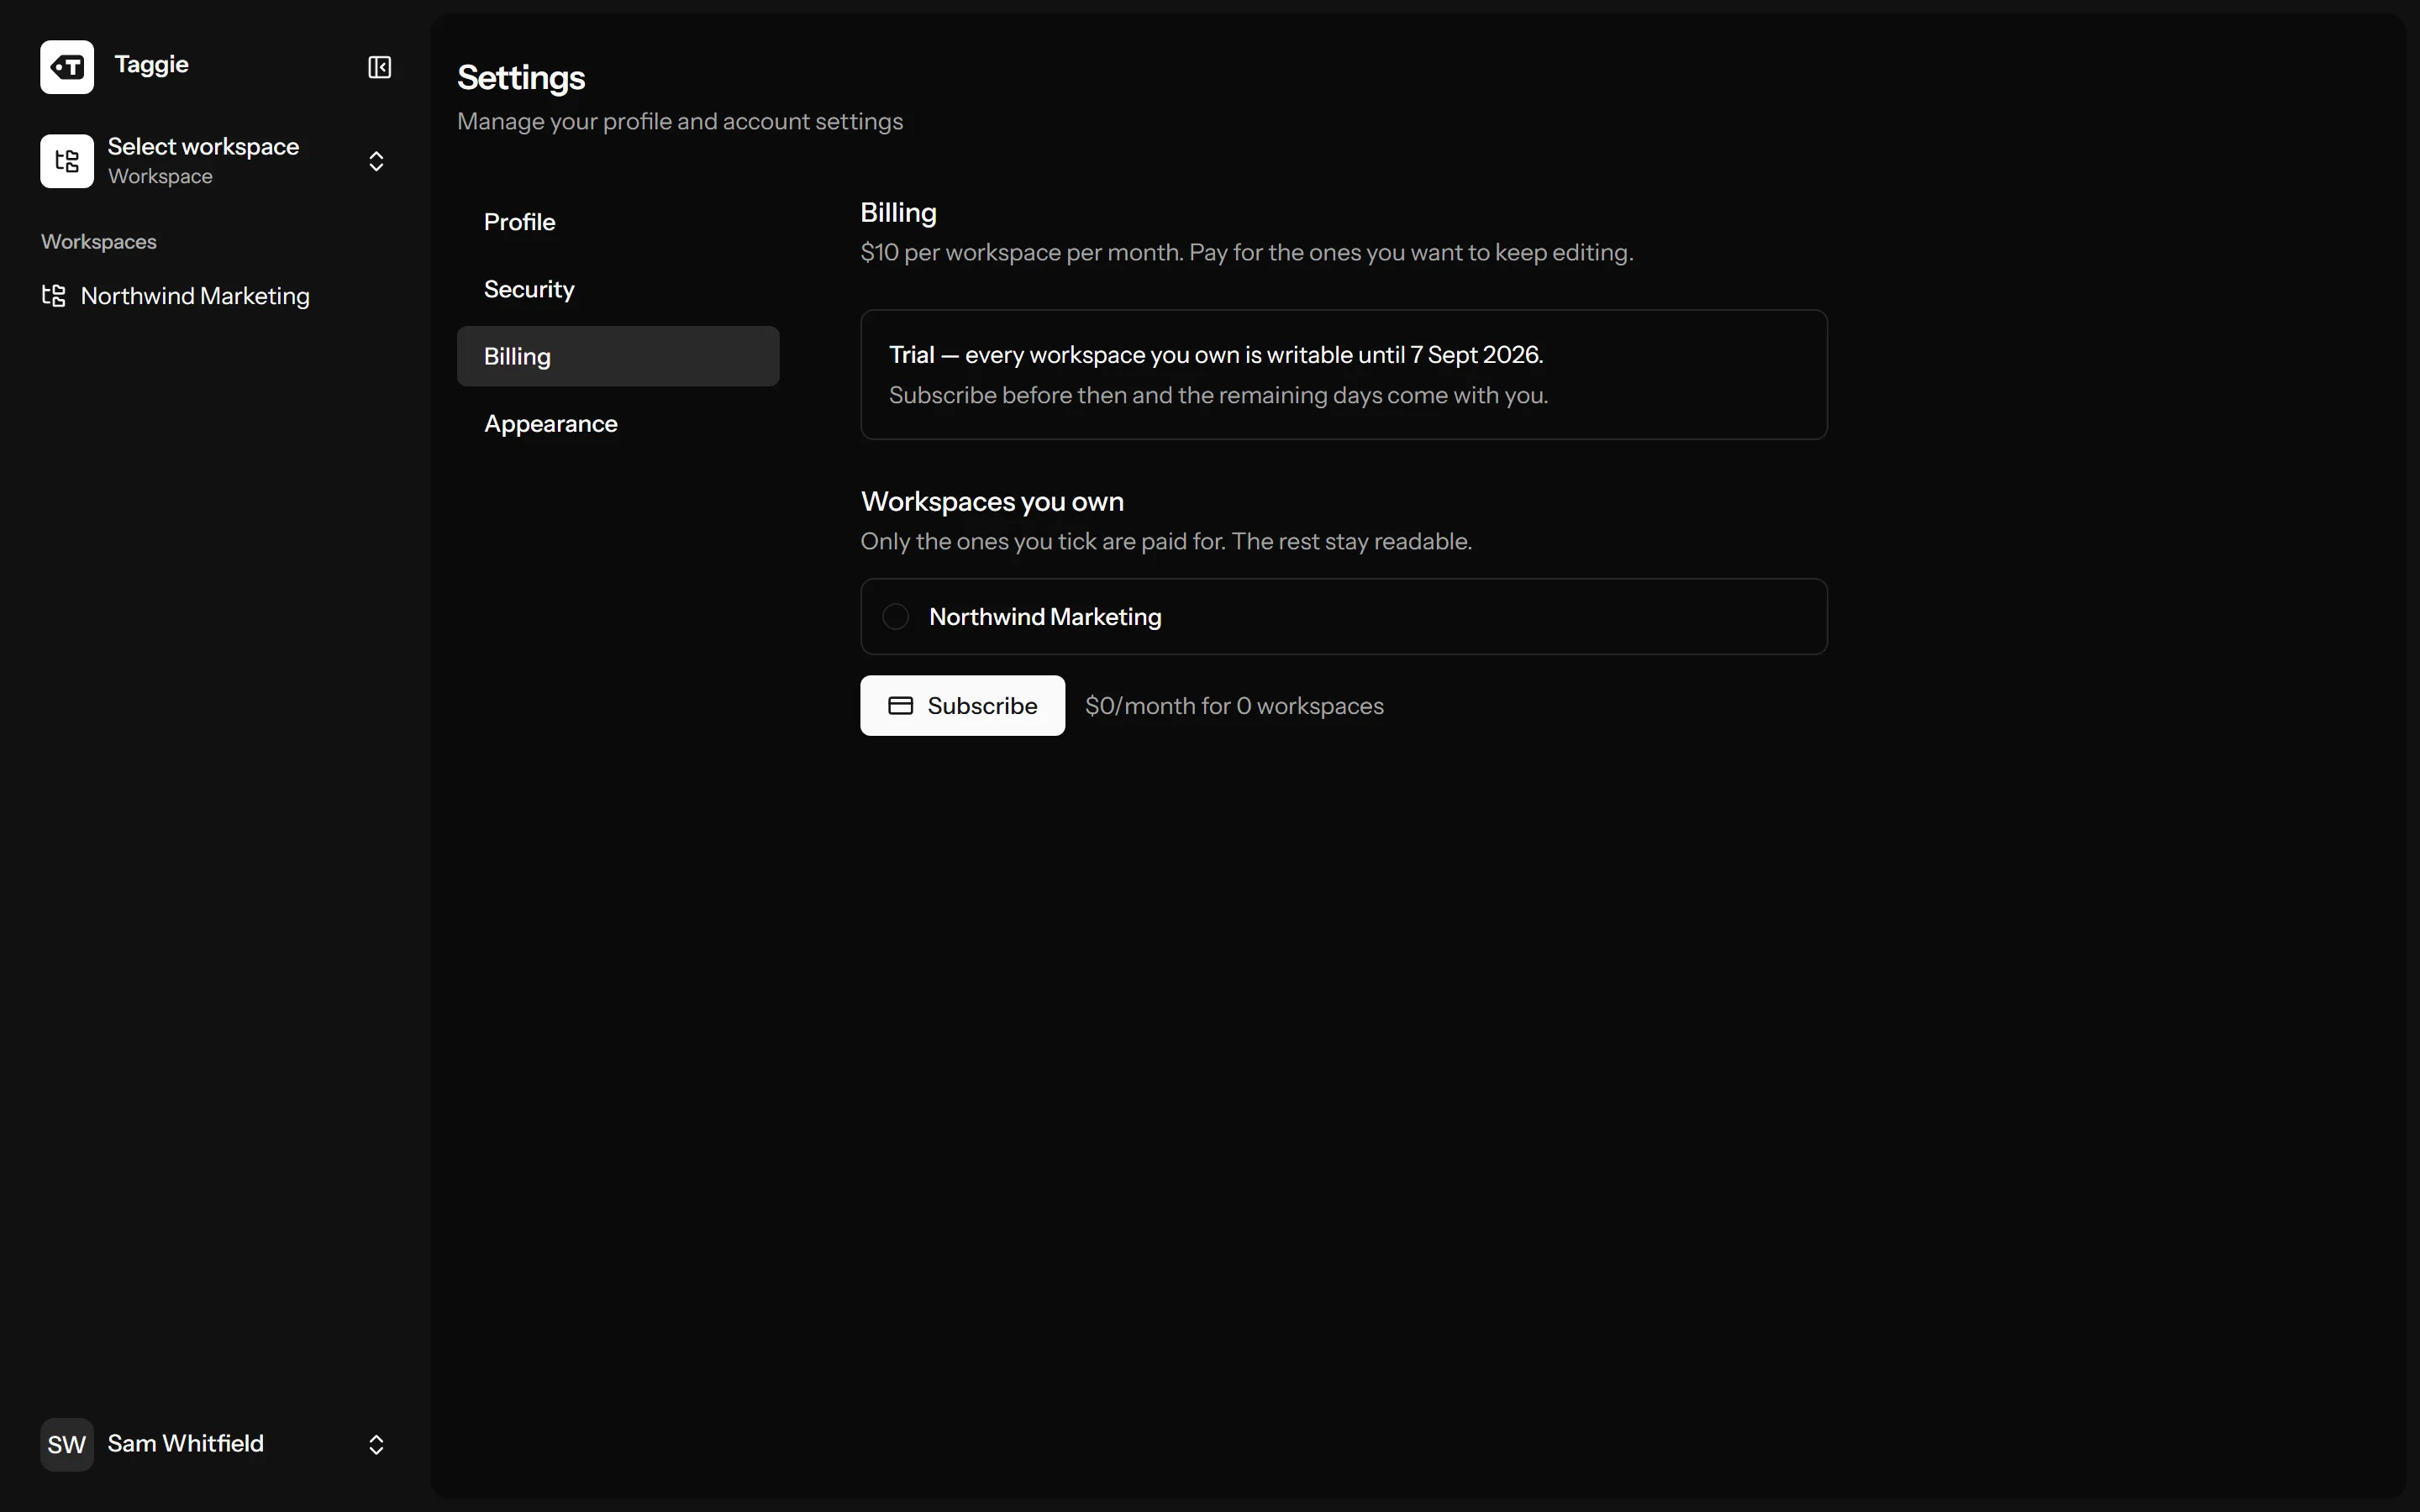Click the SW user avatar
Viewport: 2420px width, 1512px height.
[67, 1444]
